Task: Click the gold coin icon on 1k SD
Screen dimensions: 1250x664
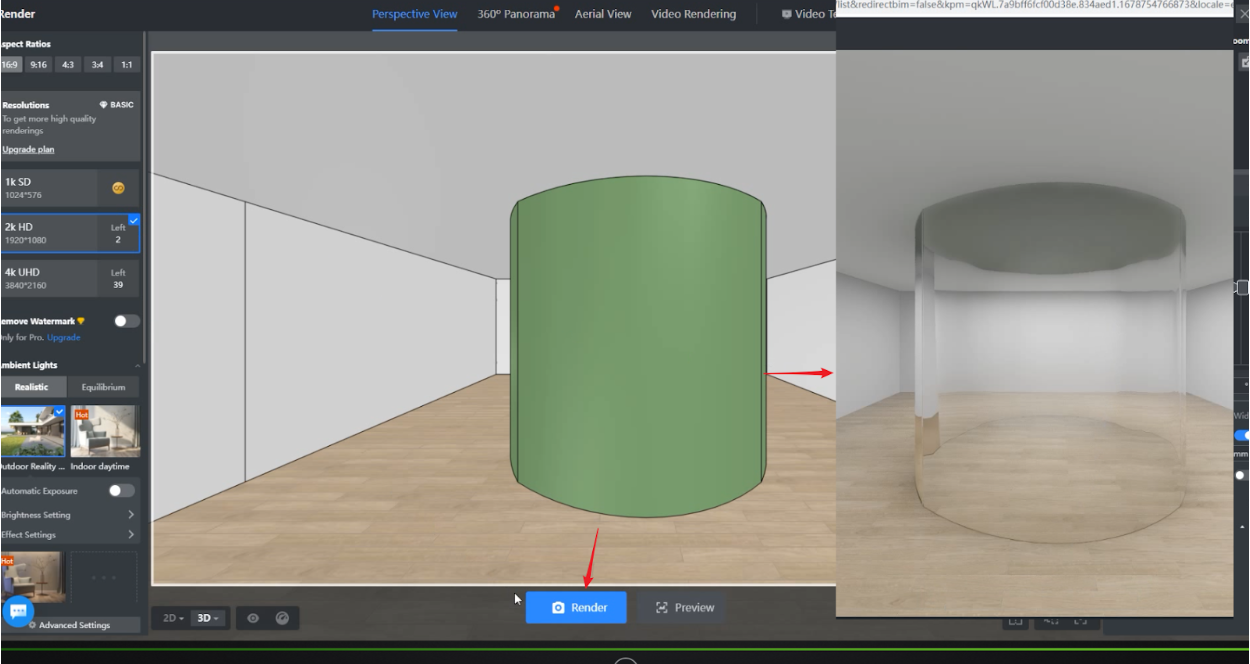Action: [x=118, y=188]
